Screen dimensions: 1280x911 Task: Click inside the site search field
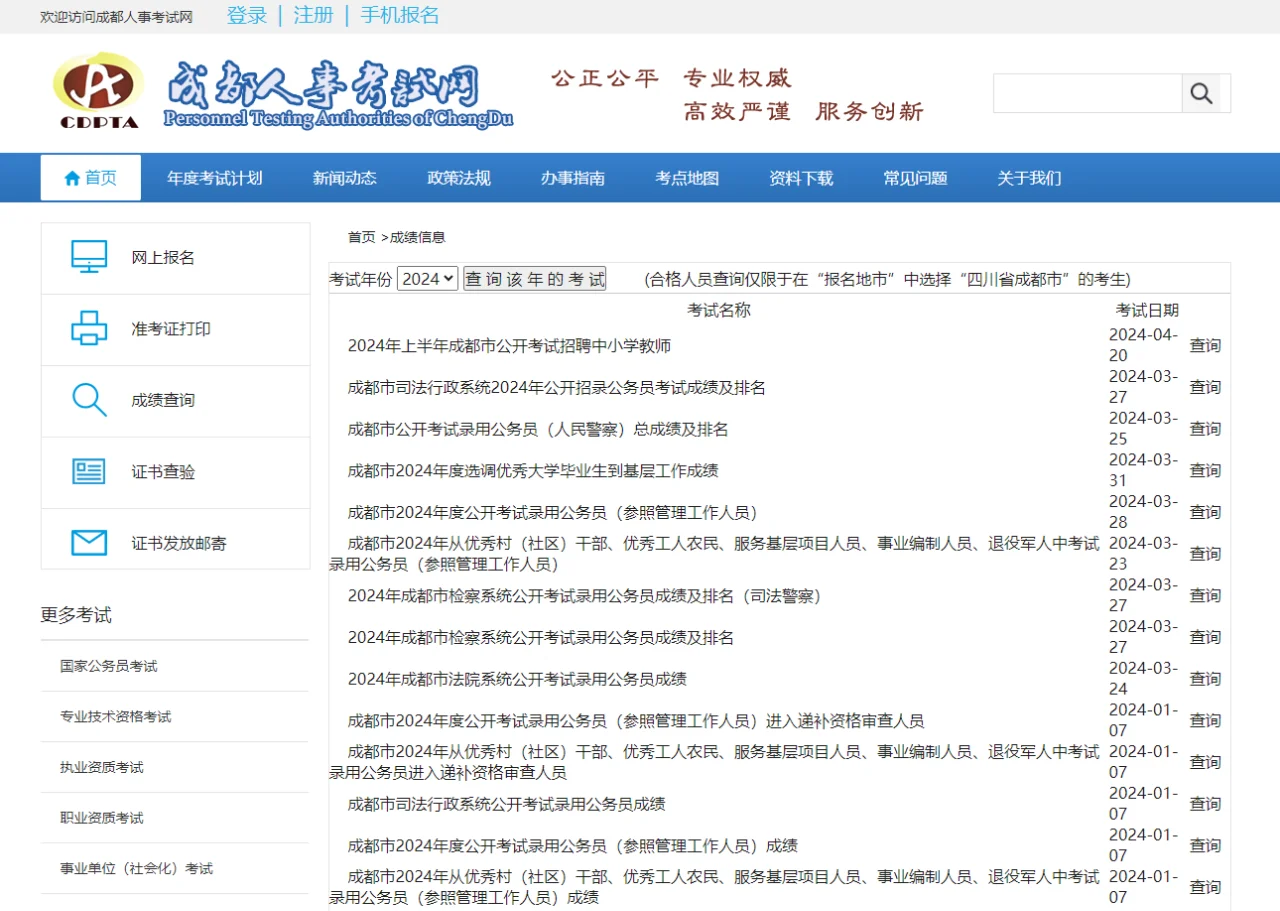pos(1088,93)
